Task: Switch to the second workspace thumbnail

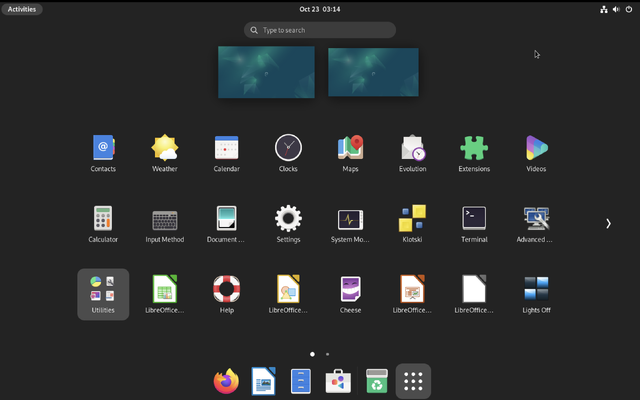Action: tap(373, 72)
